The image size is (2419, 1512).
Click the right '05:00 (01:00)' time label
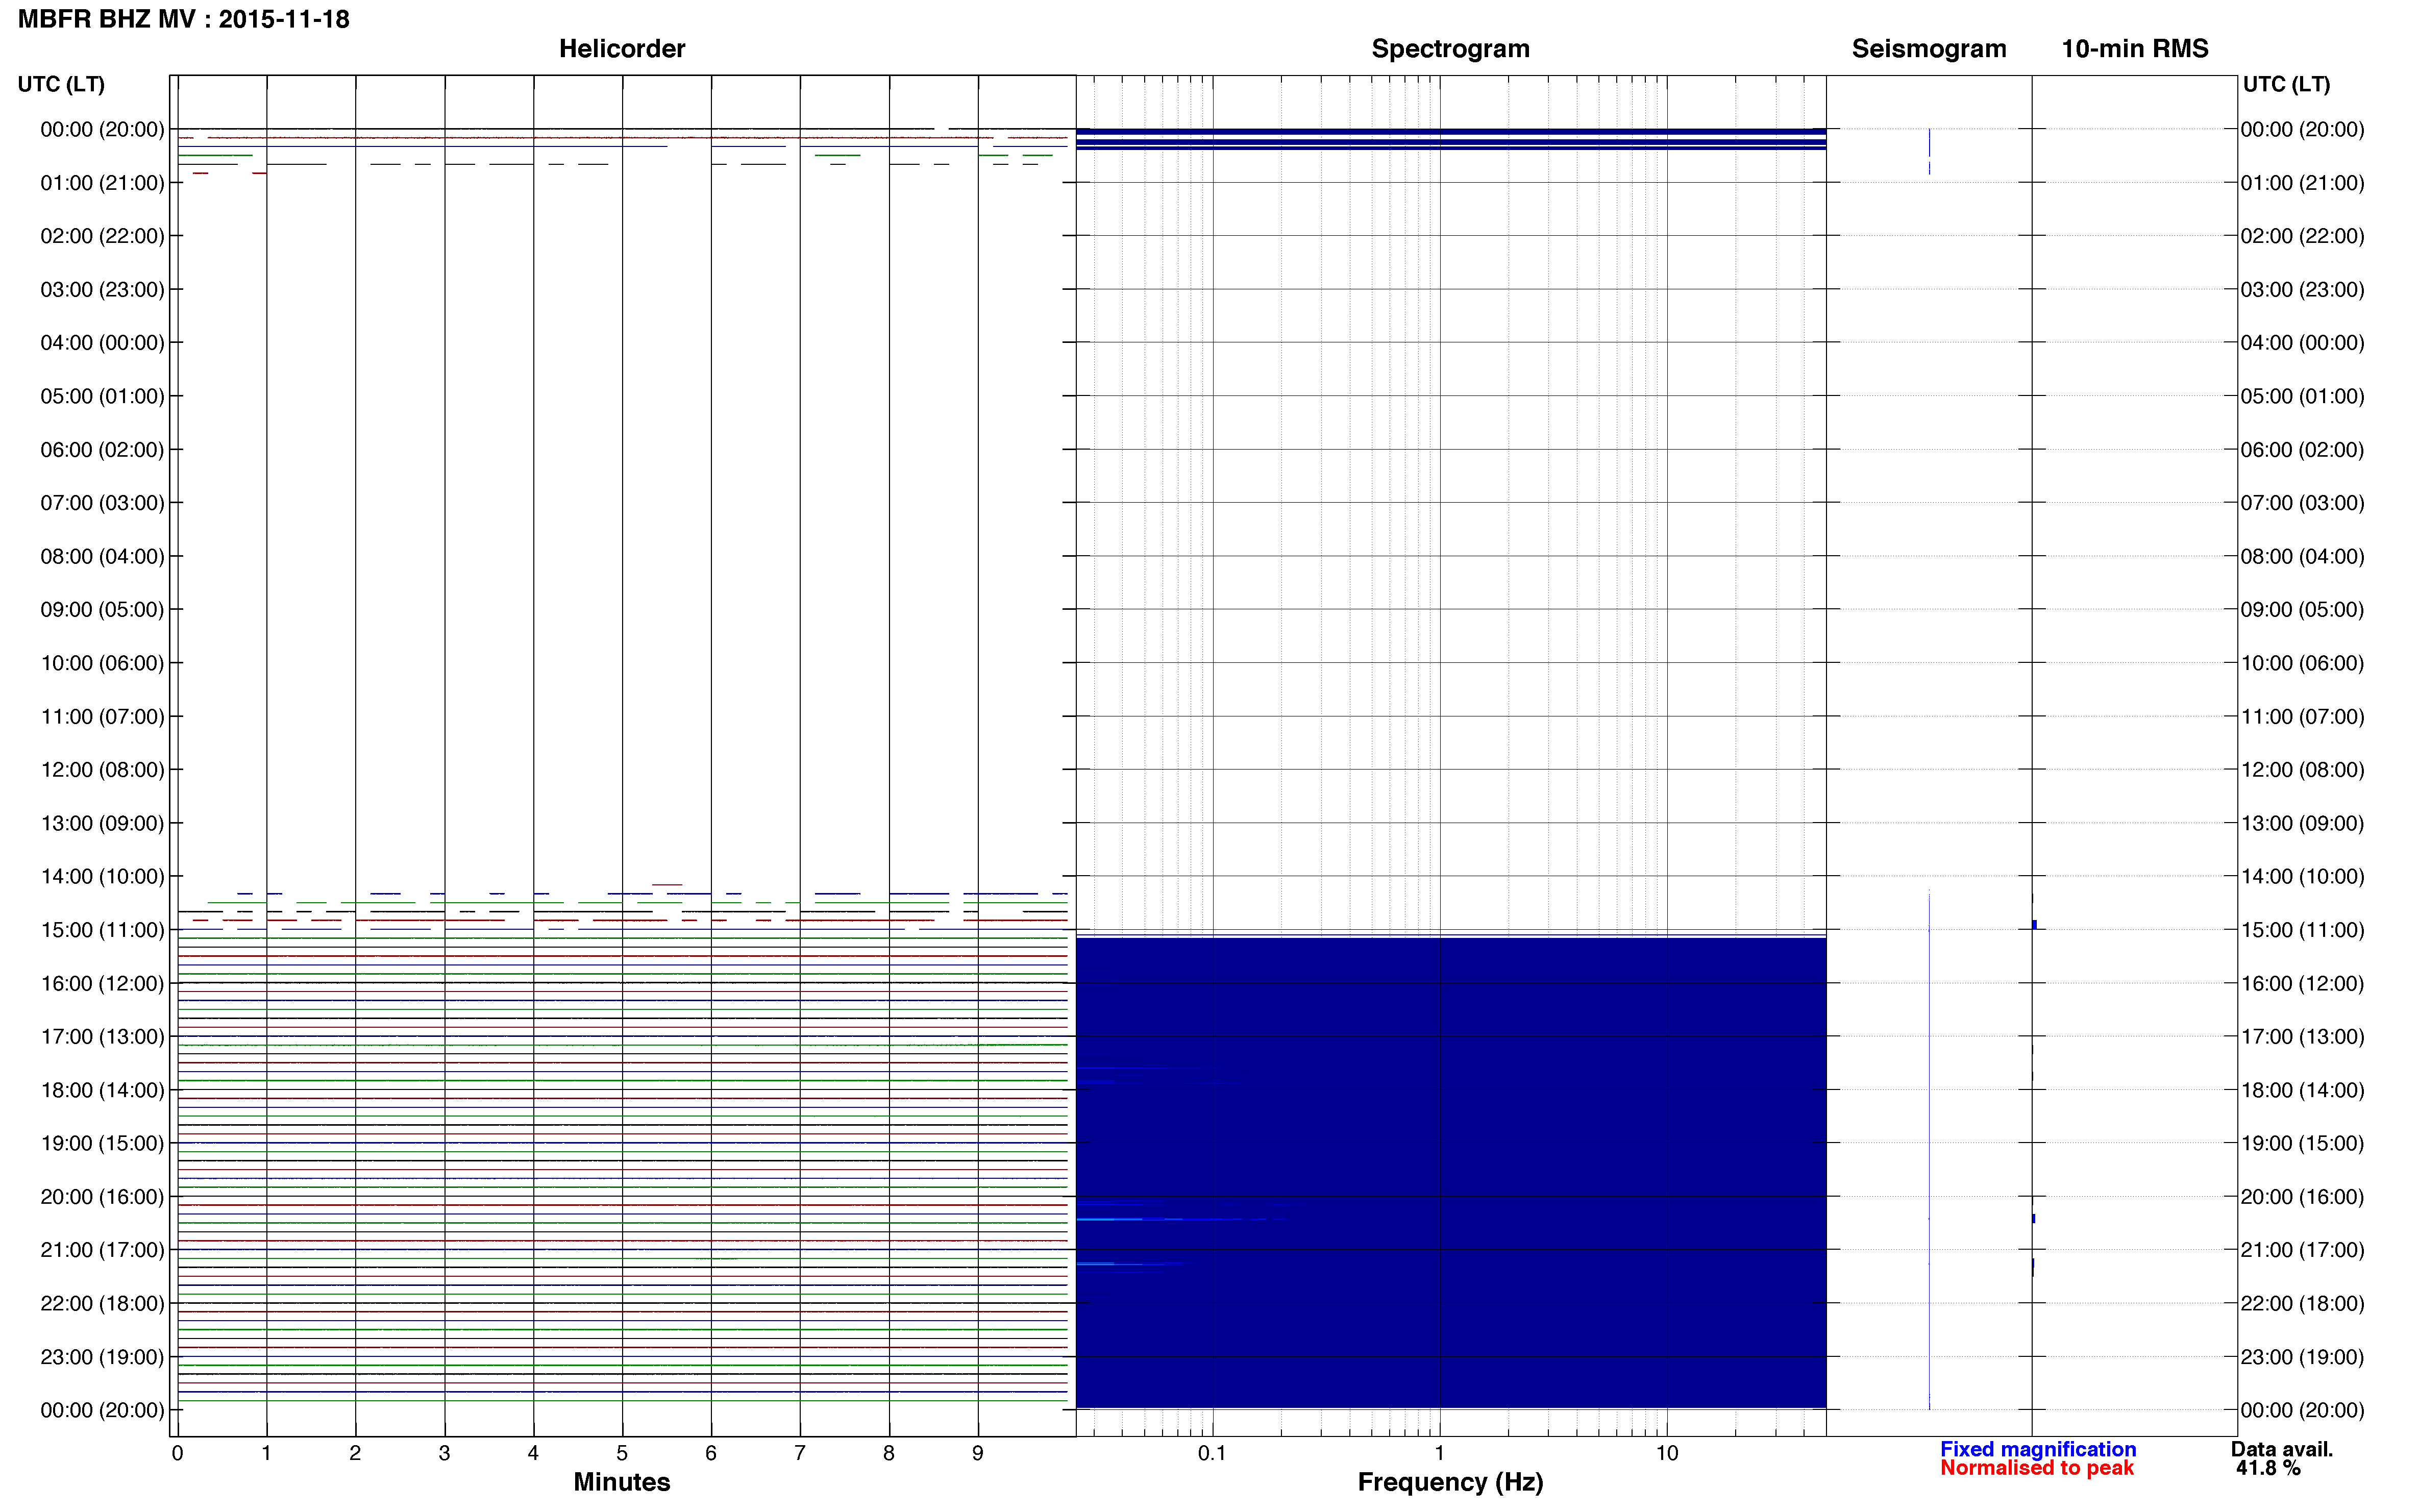click(2302, 396)
